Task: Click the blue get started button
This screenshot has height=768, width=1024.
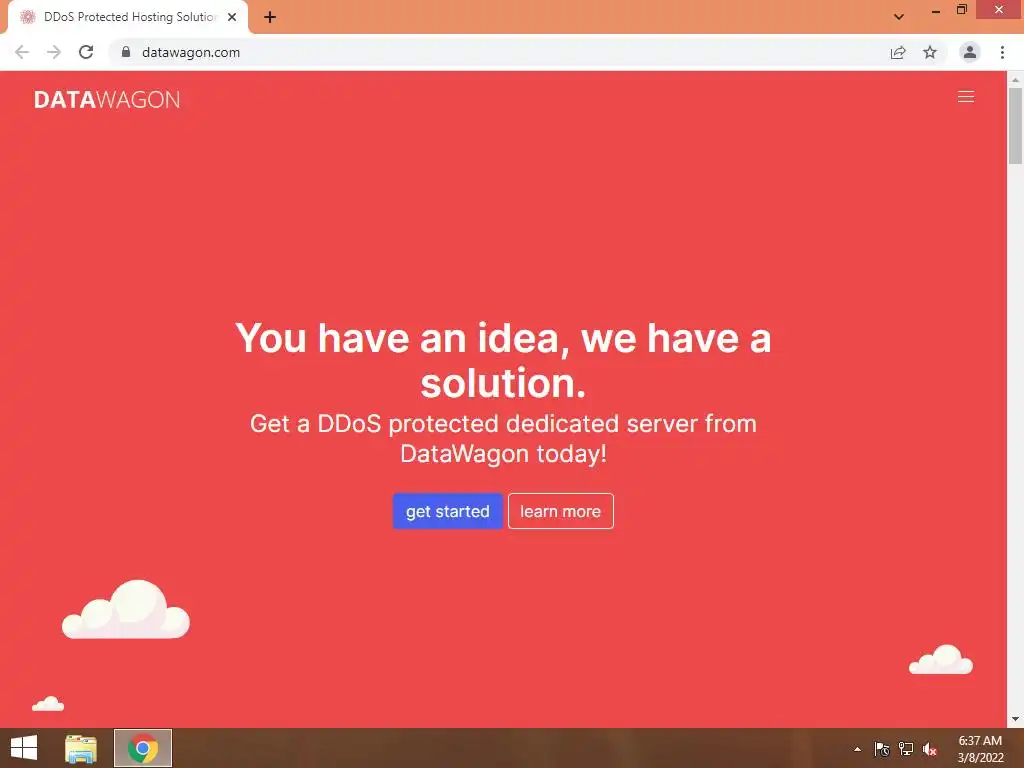Action: point(447,511)
